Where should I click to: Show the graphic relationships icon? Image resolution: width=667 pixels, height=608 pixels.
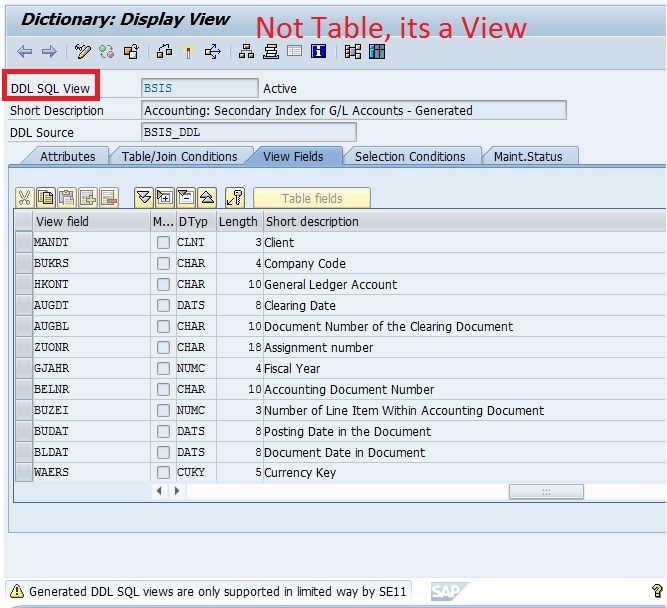pos(353,52)
